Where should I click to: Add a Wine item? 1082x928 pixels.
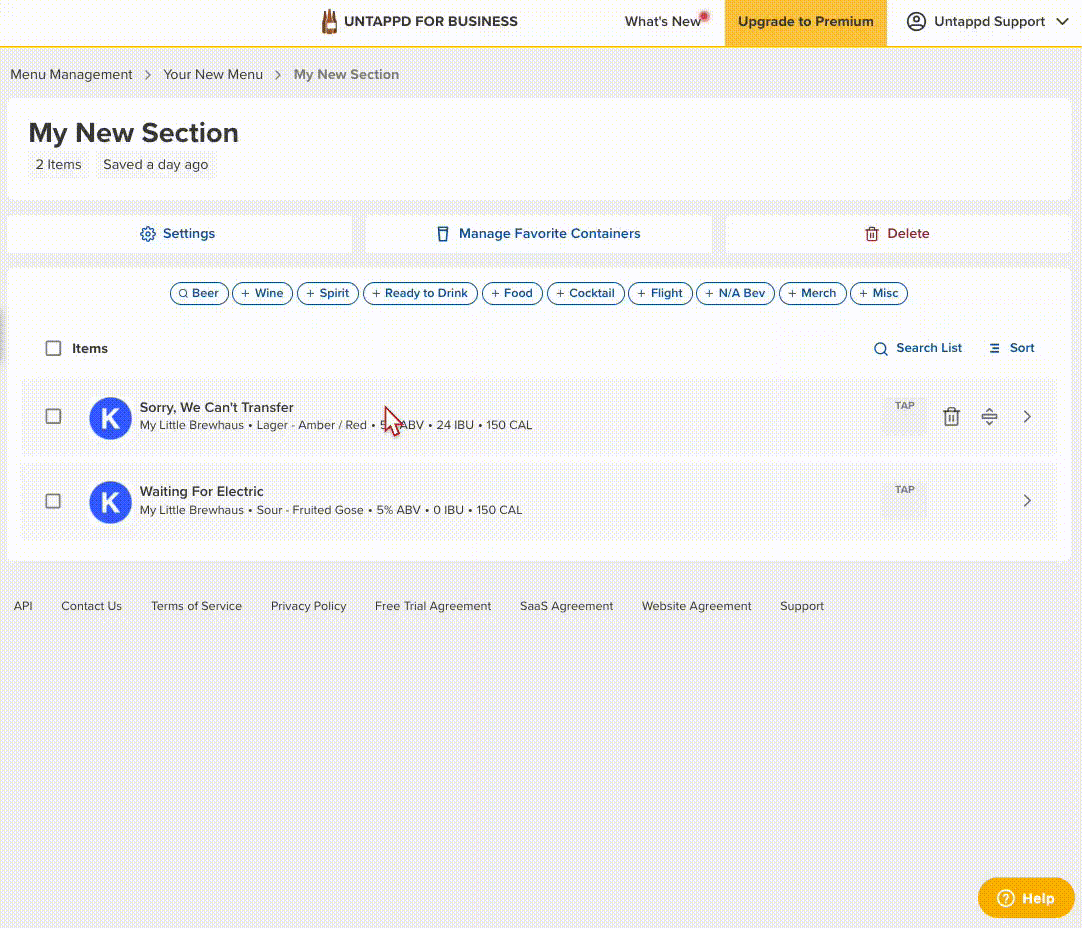[262, 293]
